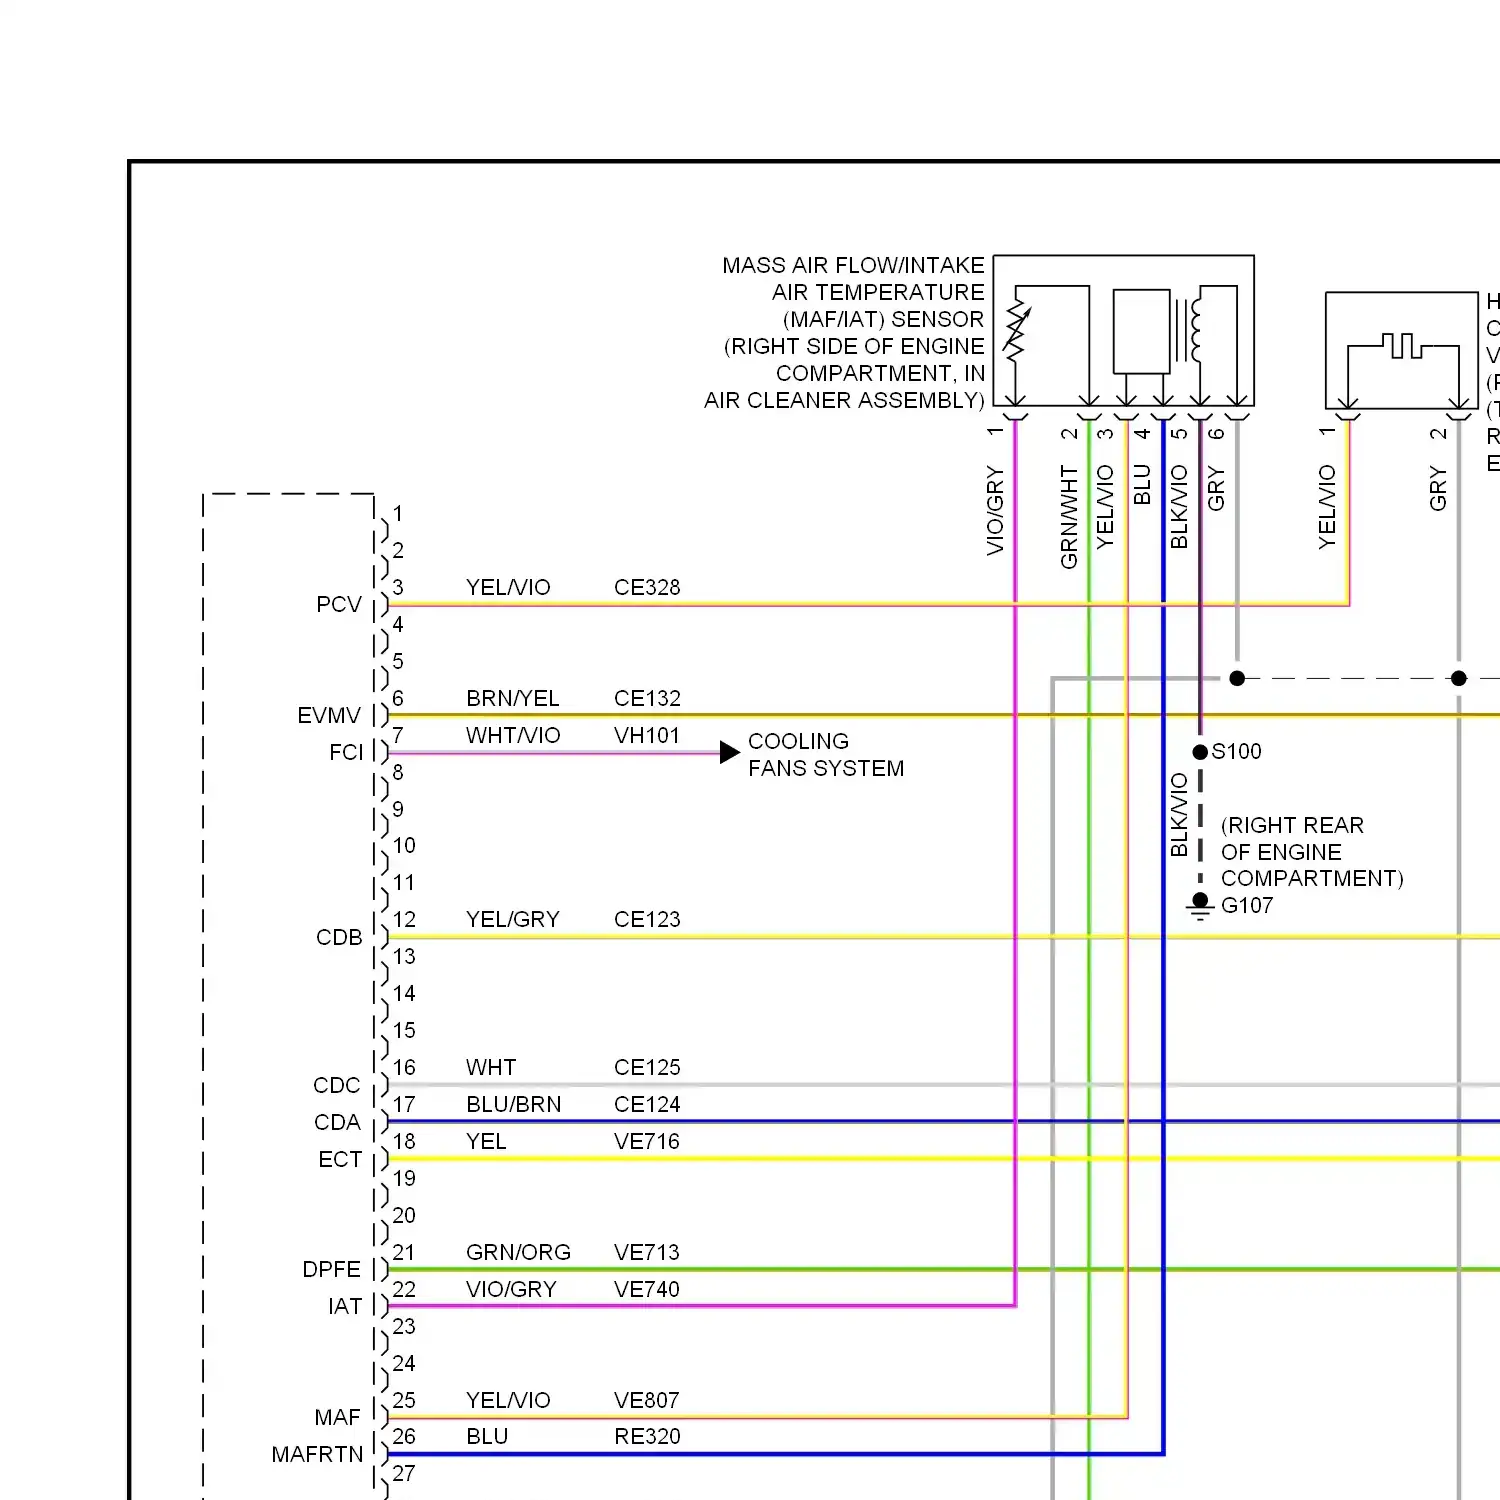
Task: Click the IAT pin name
Action: tap(345, 1306)
